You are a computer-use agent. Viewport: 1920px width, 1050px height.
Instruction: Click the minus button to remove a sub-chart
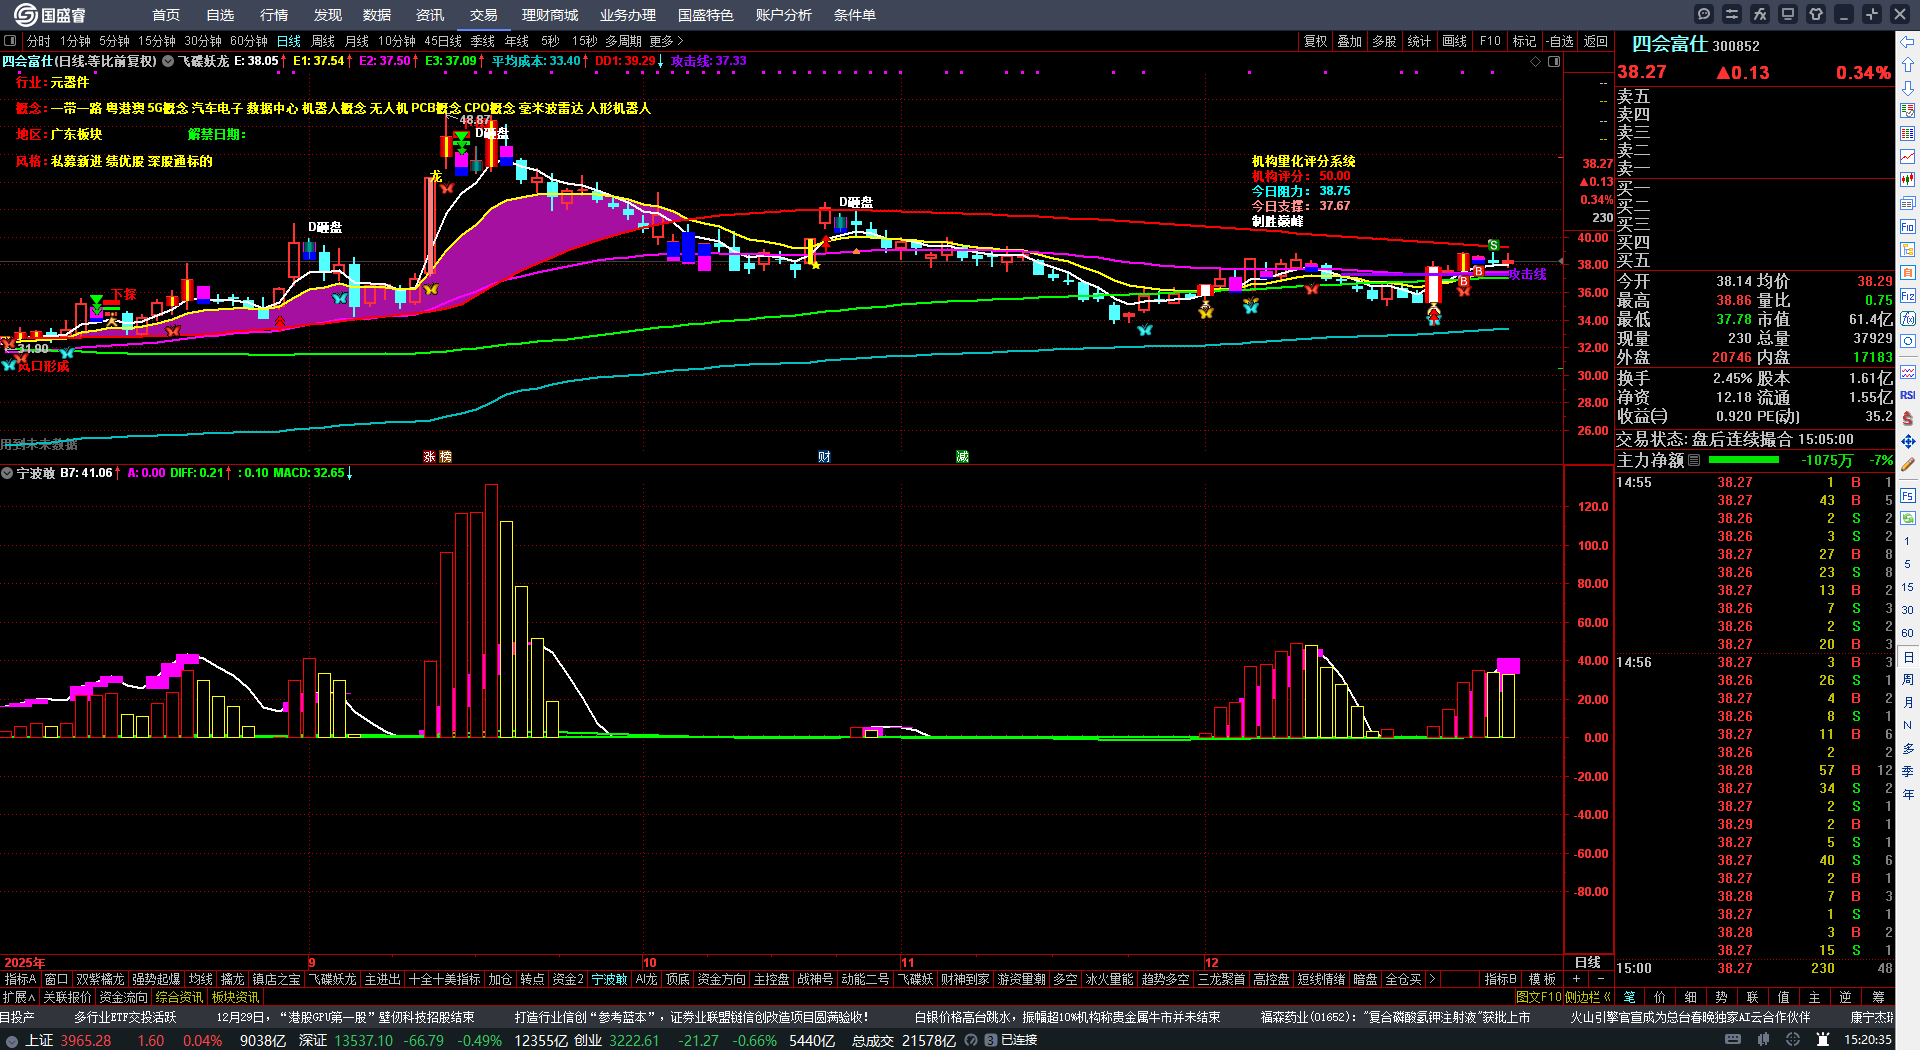pos(1600,979)
